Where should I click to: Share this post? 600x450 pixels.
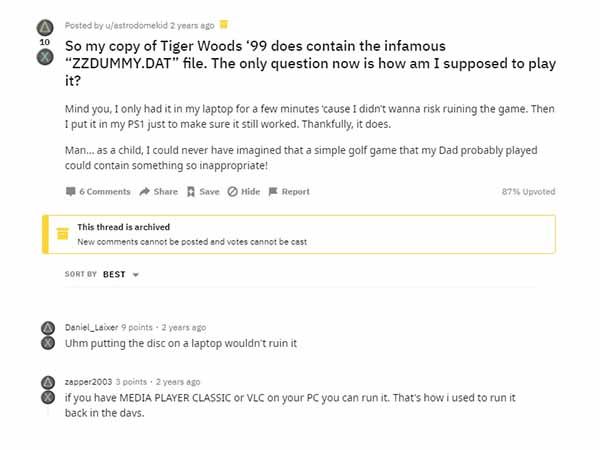[158, 191]
